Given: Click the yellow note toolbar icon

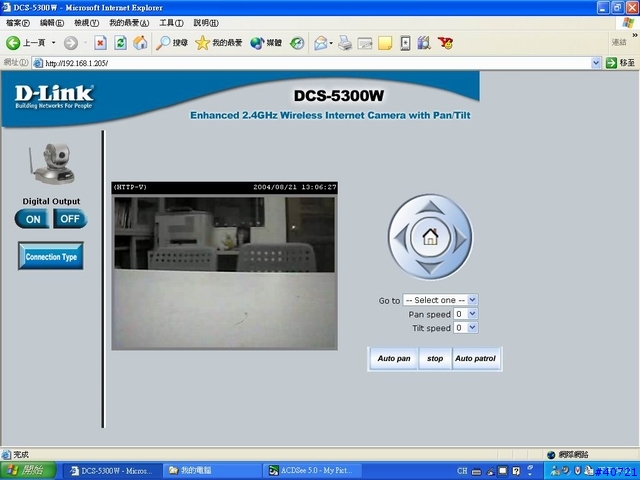Looking at the screenshot, I should (x=384, y=43).
